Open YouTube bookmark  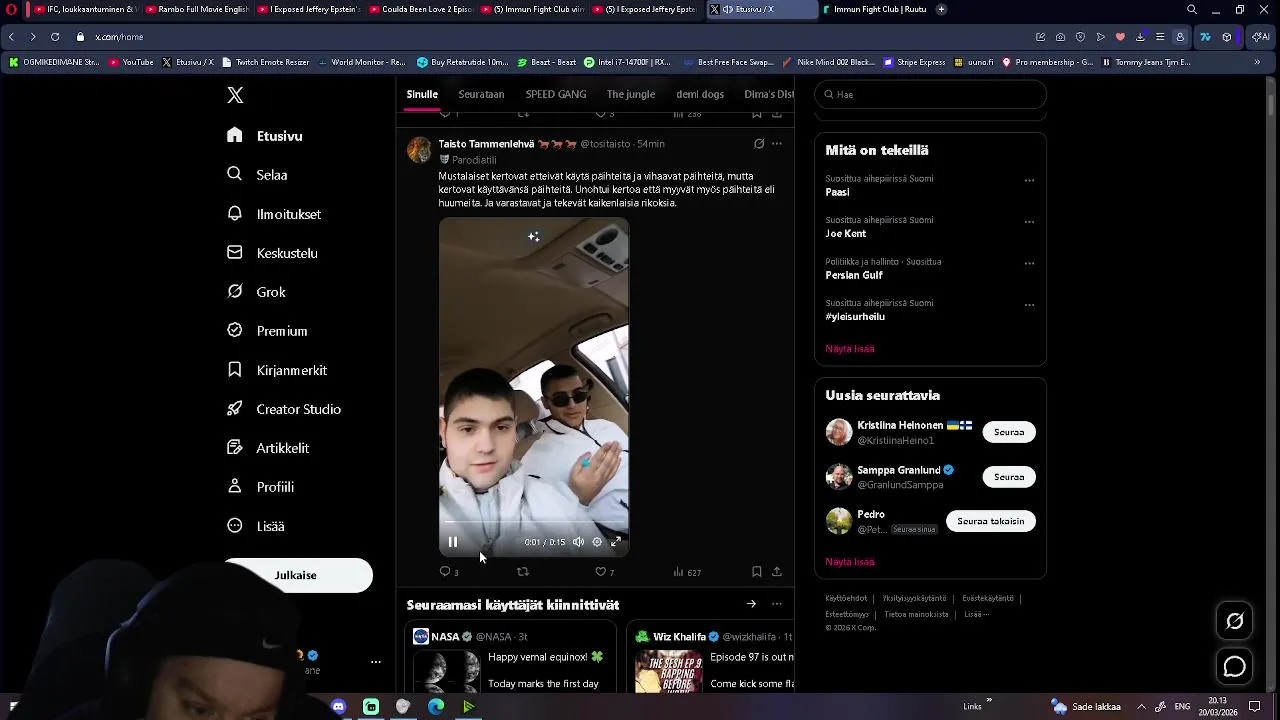(131, 62)
